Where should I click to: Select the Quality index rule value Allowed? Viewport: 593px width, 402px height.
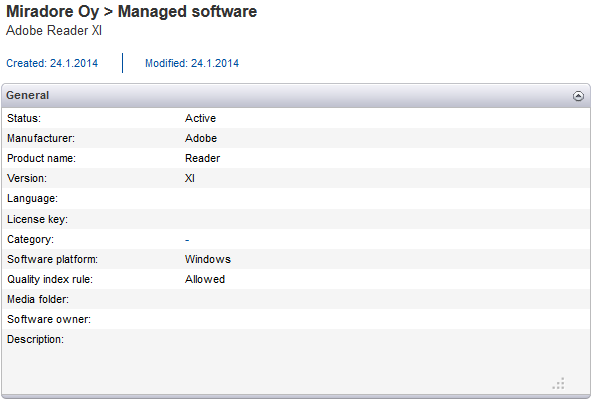tap(205, 279)
